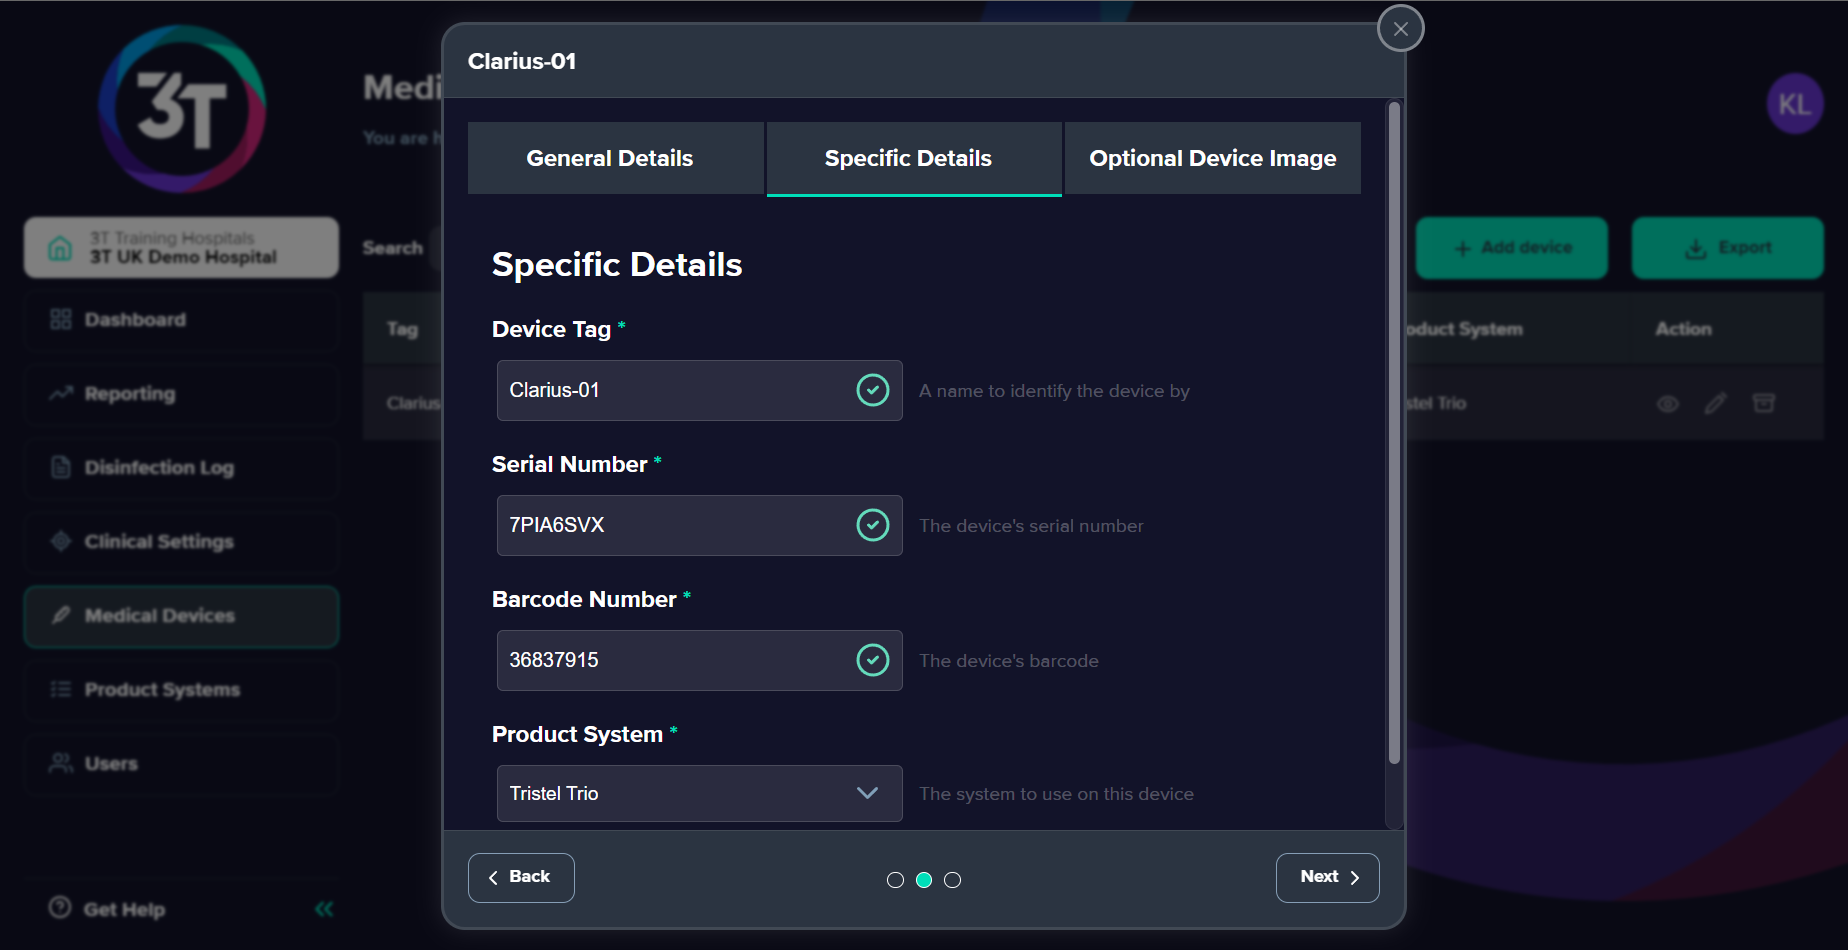View device using the eye icon
1848x950 pixels.
pos(1667,404)
